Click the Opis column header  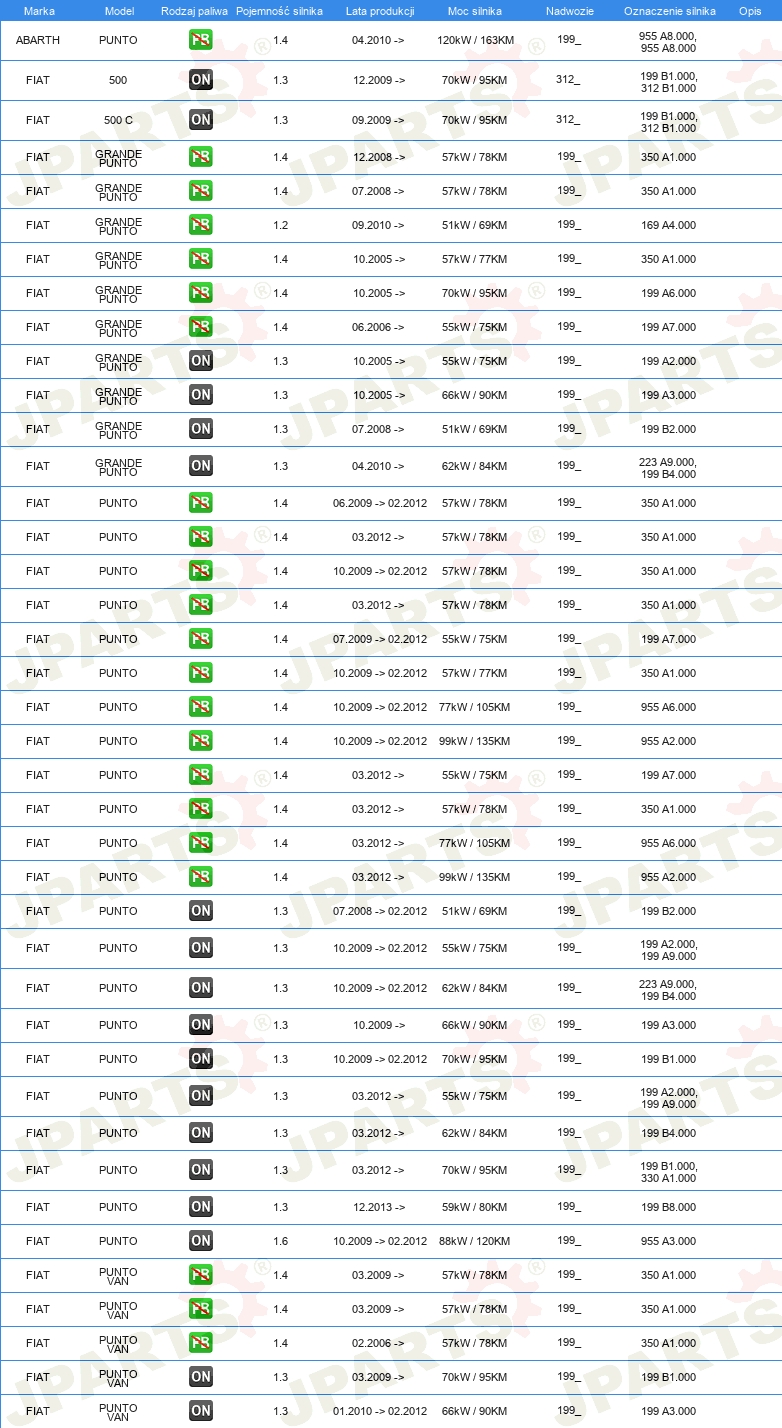(749, 10)
